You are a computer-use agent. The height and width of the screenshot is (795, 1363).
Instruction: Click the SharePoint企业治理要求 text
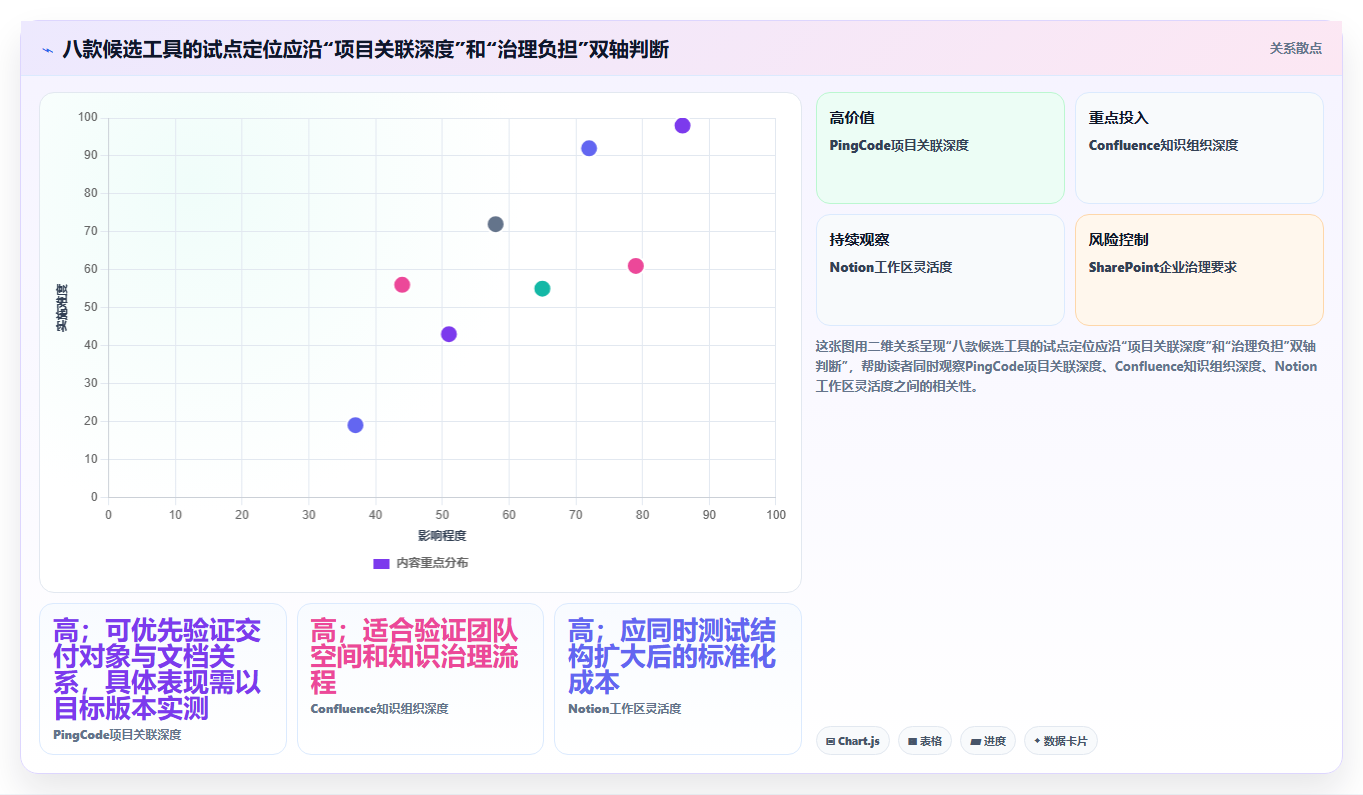[1165, 268]
